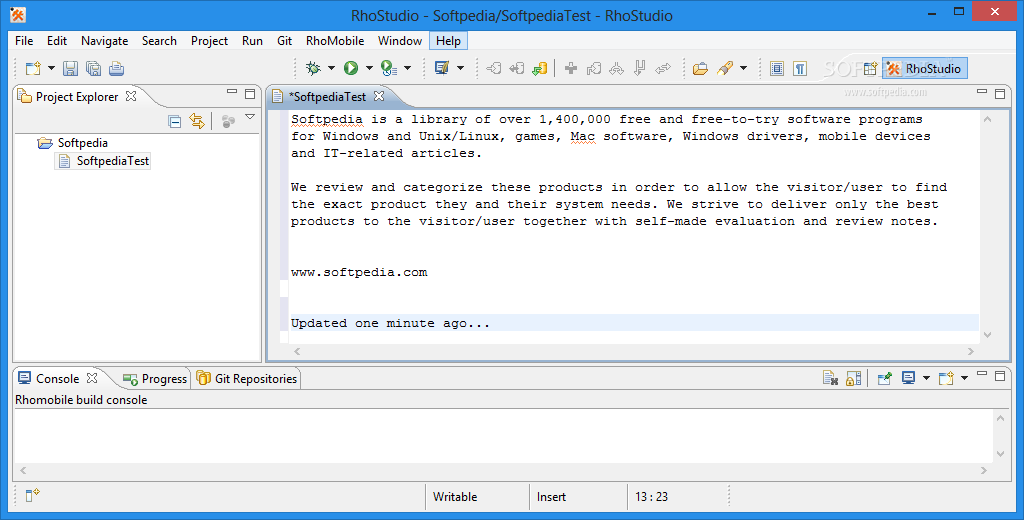Minimize the editor area
The width and height of the screenshot is (1024, 520).
[x=982, y=93]
